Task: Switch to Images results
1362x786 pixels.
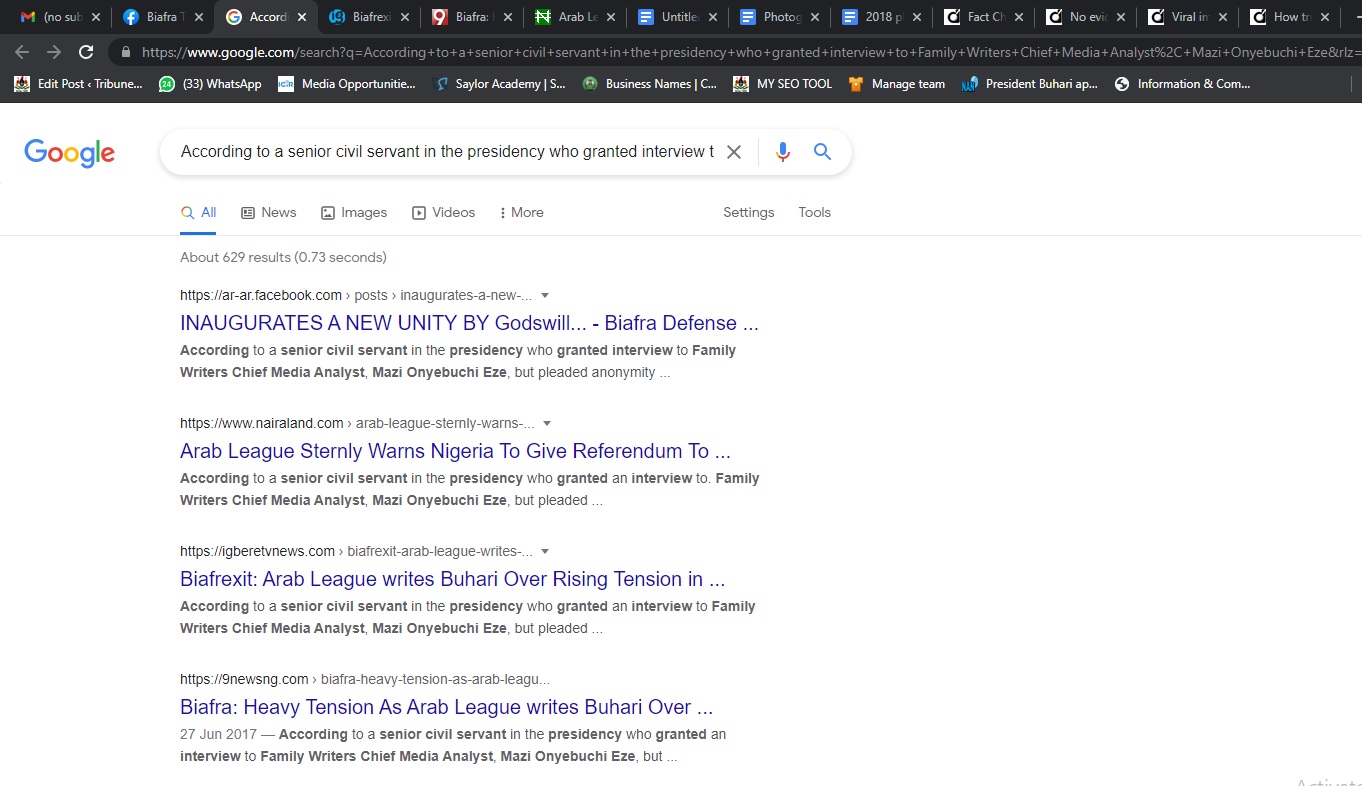Action: click(x=354, y=213)
